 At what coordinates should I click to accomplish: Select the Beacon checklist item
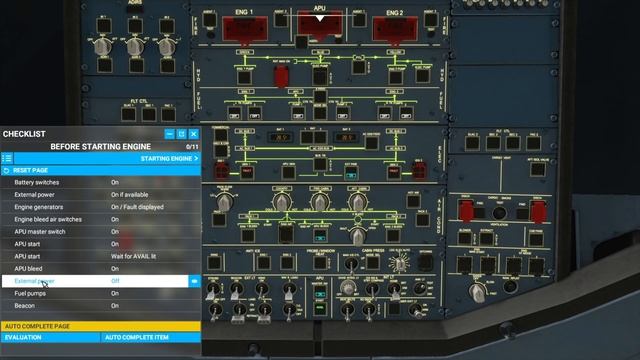101,306
